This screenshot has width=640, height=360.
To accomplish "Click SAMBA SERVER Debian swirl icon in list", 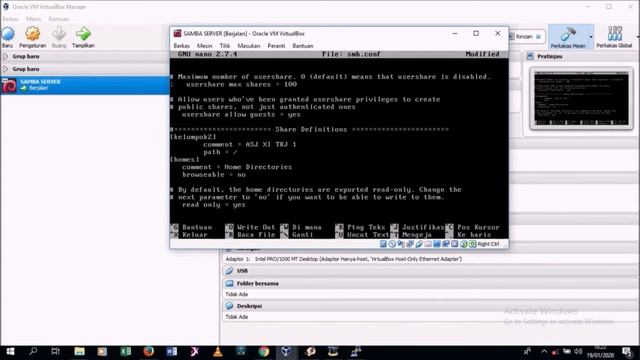I will (x=9, y=85).
